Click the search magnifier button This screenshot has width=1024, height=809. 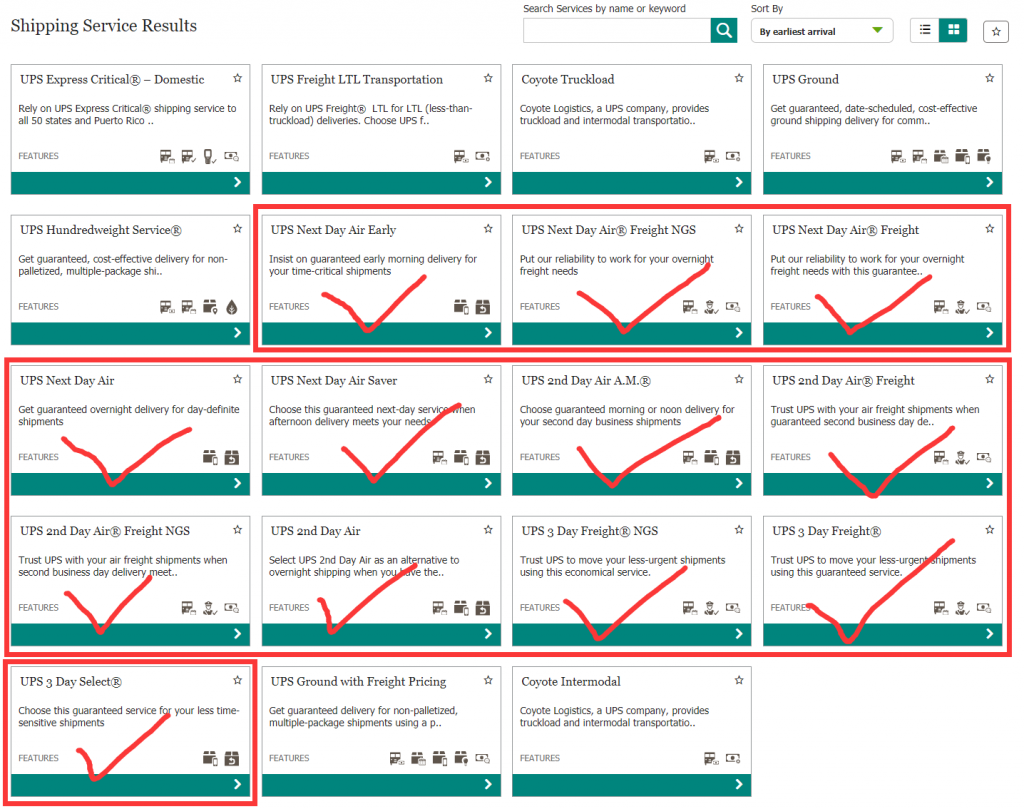724,31
